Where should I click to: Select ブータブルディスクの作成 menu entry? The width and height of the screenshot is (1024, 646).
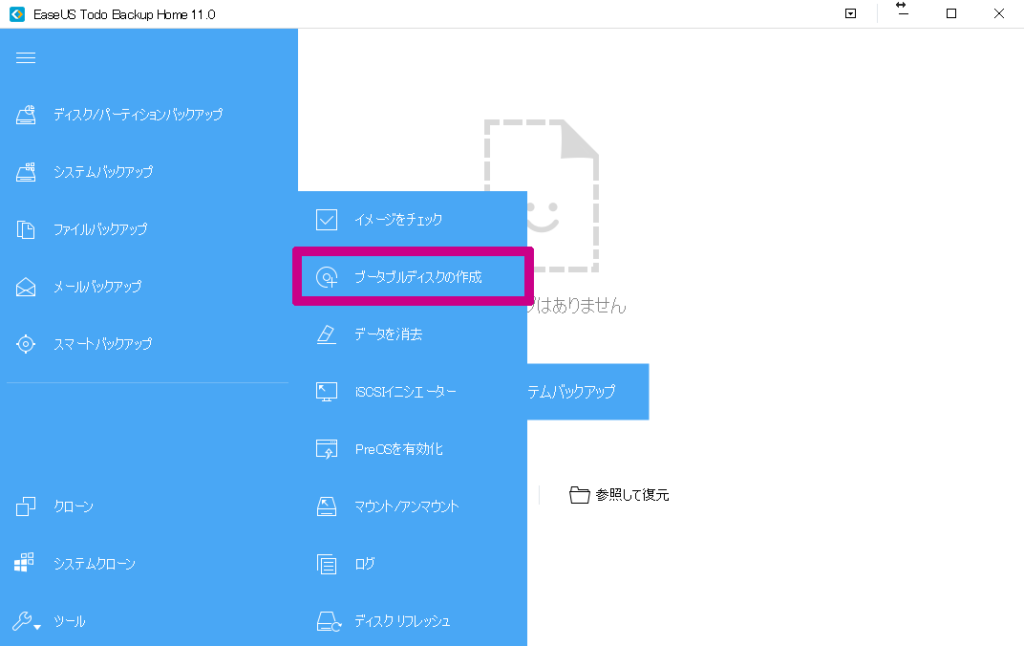coord(417,277)
